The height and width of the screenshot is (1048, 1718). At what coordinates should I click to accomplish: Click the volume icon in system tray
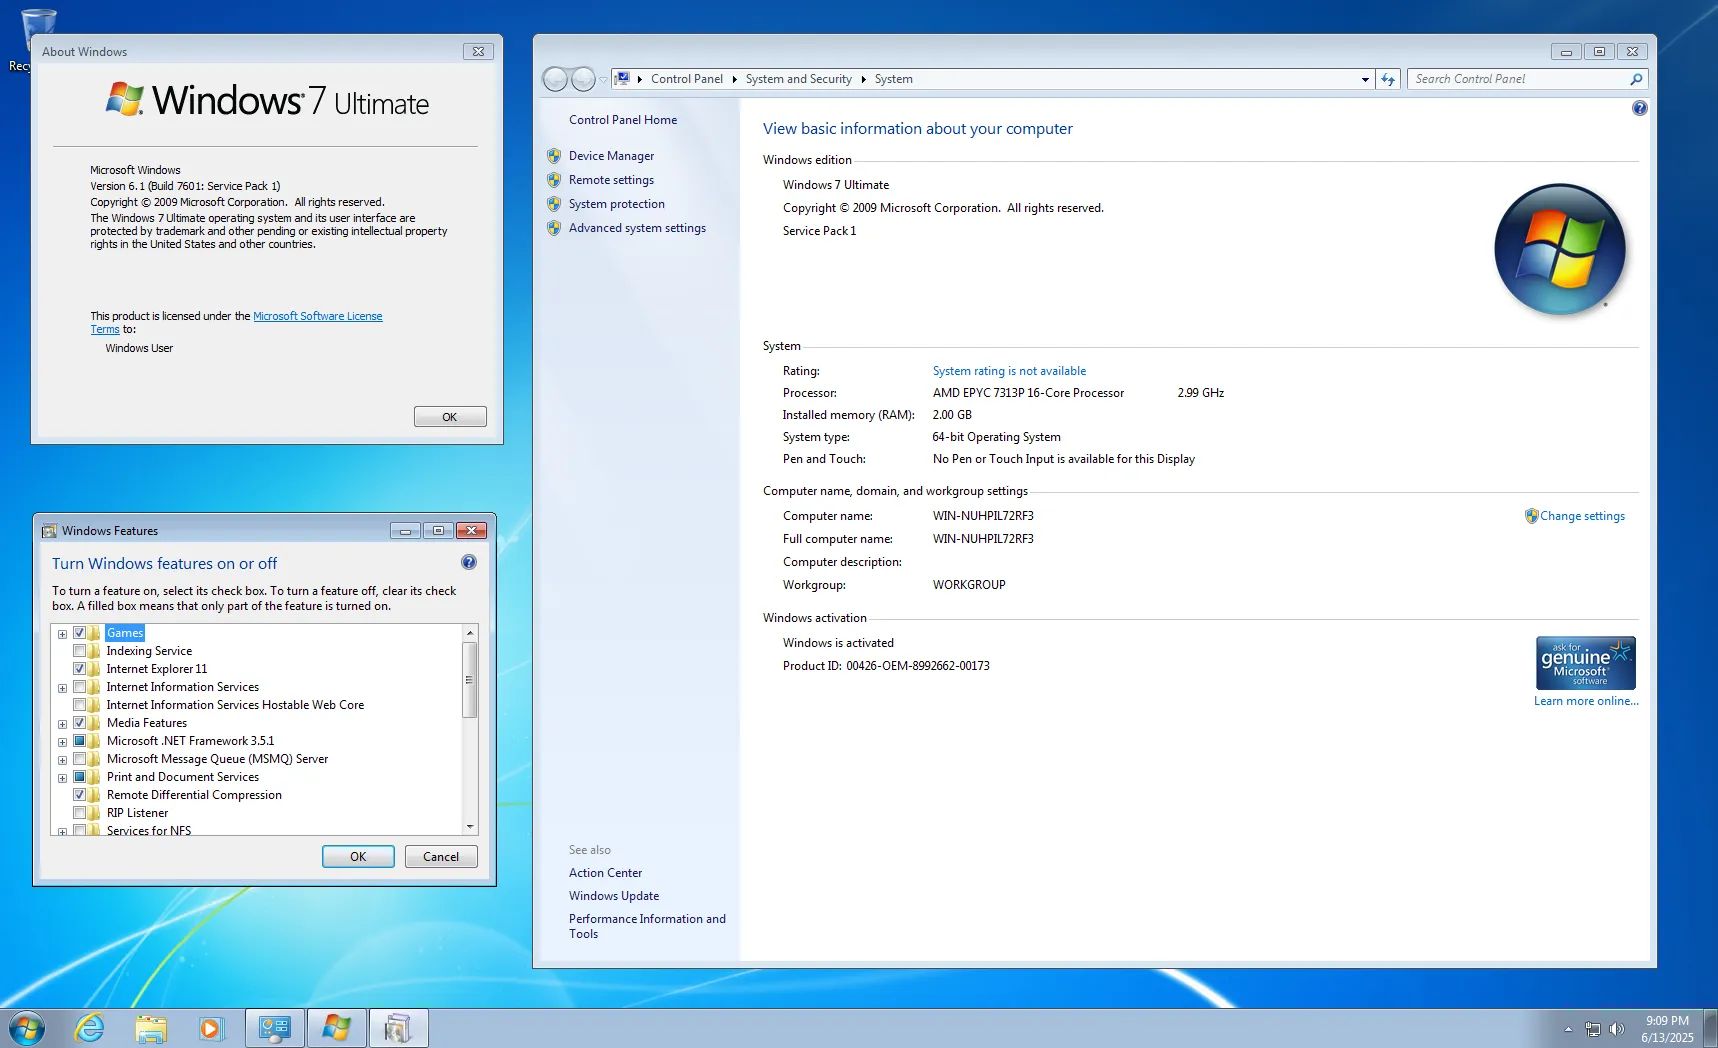click(1617, 1029)
